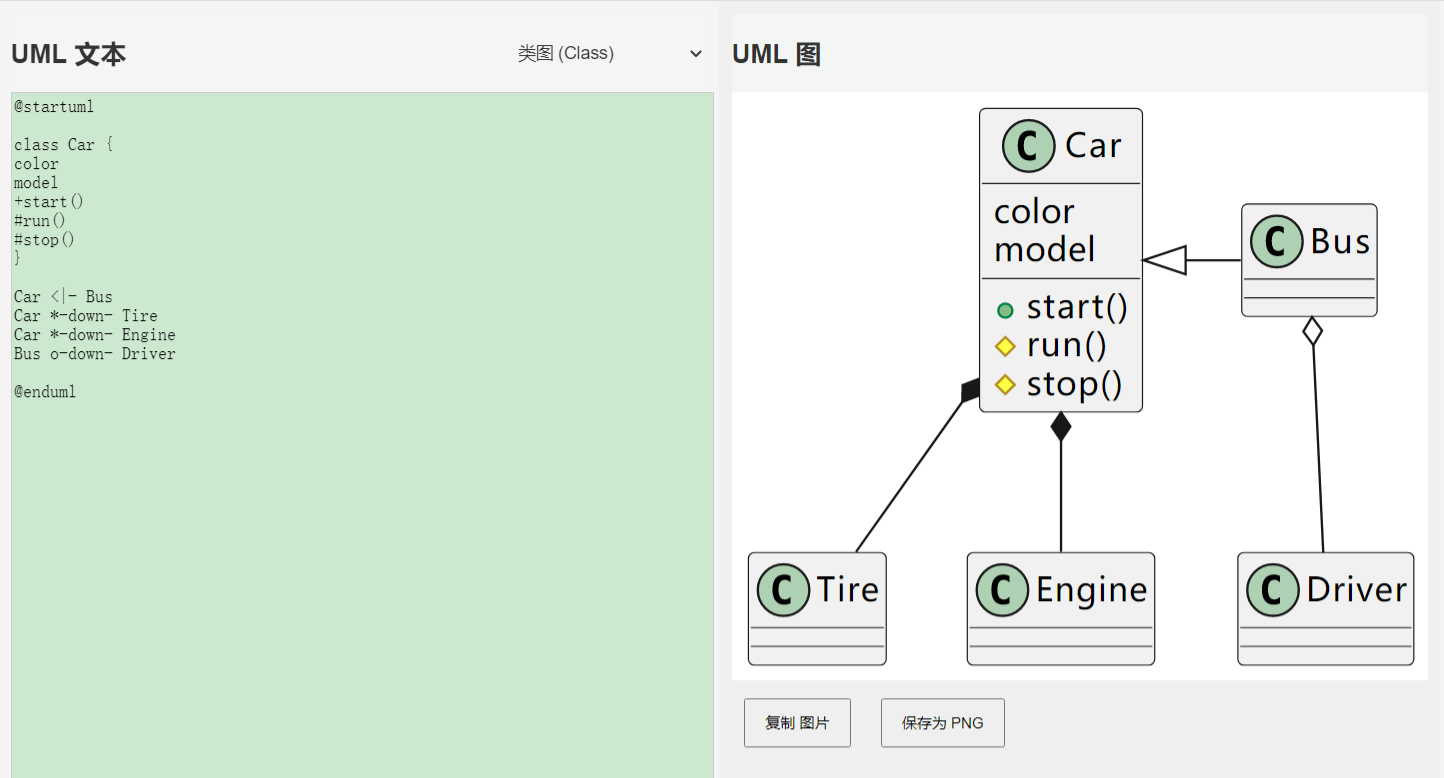Click the 复制 图片 button
The image size is (1444, 778).
point(797,723)
